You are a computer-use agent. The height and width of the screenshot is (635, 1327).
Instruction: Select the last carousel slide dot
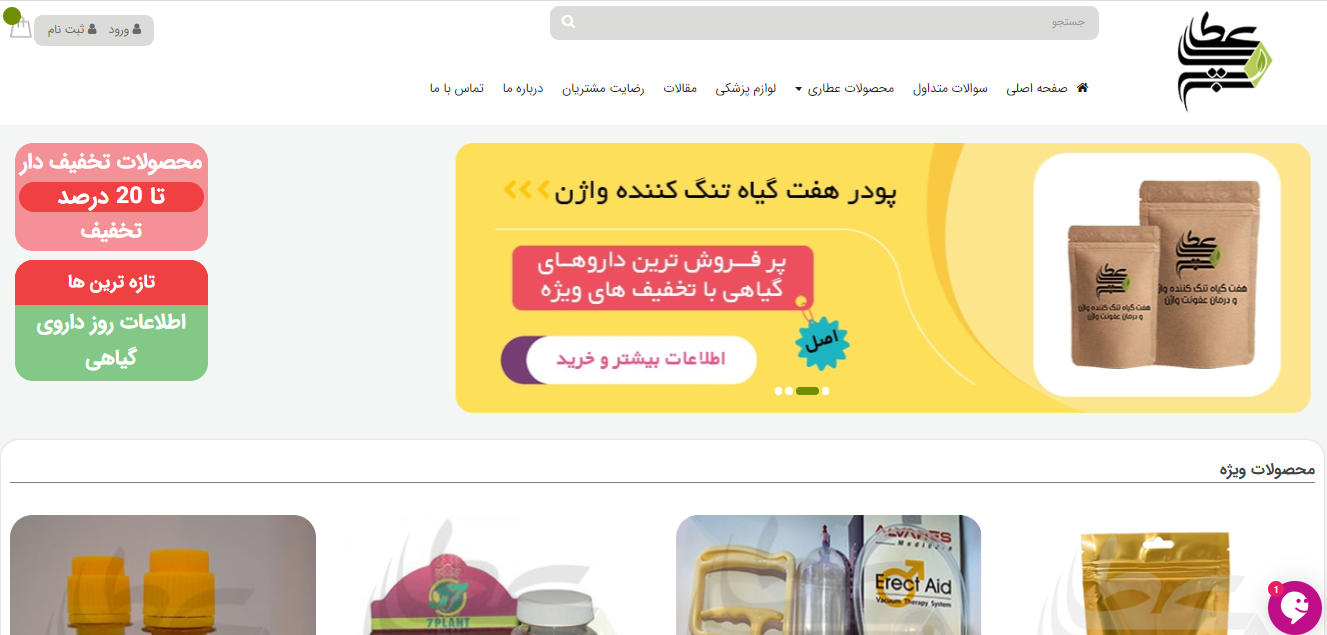(826, 391)
